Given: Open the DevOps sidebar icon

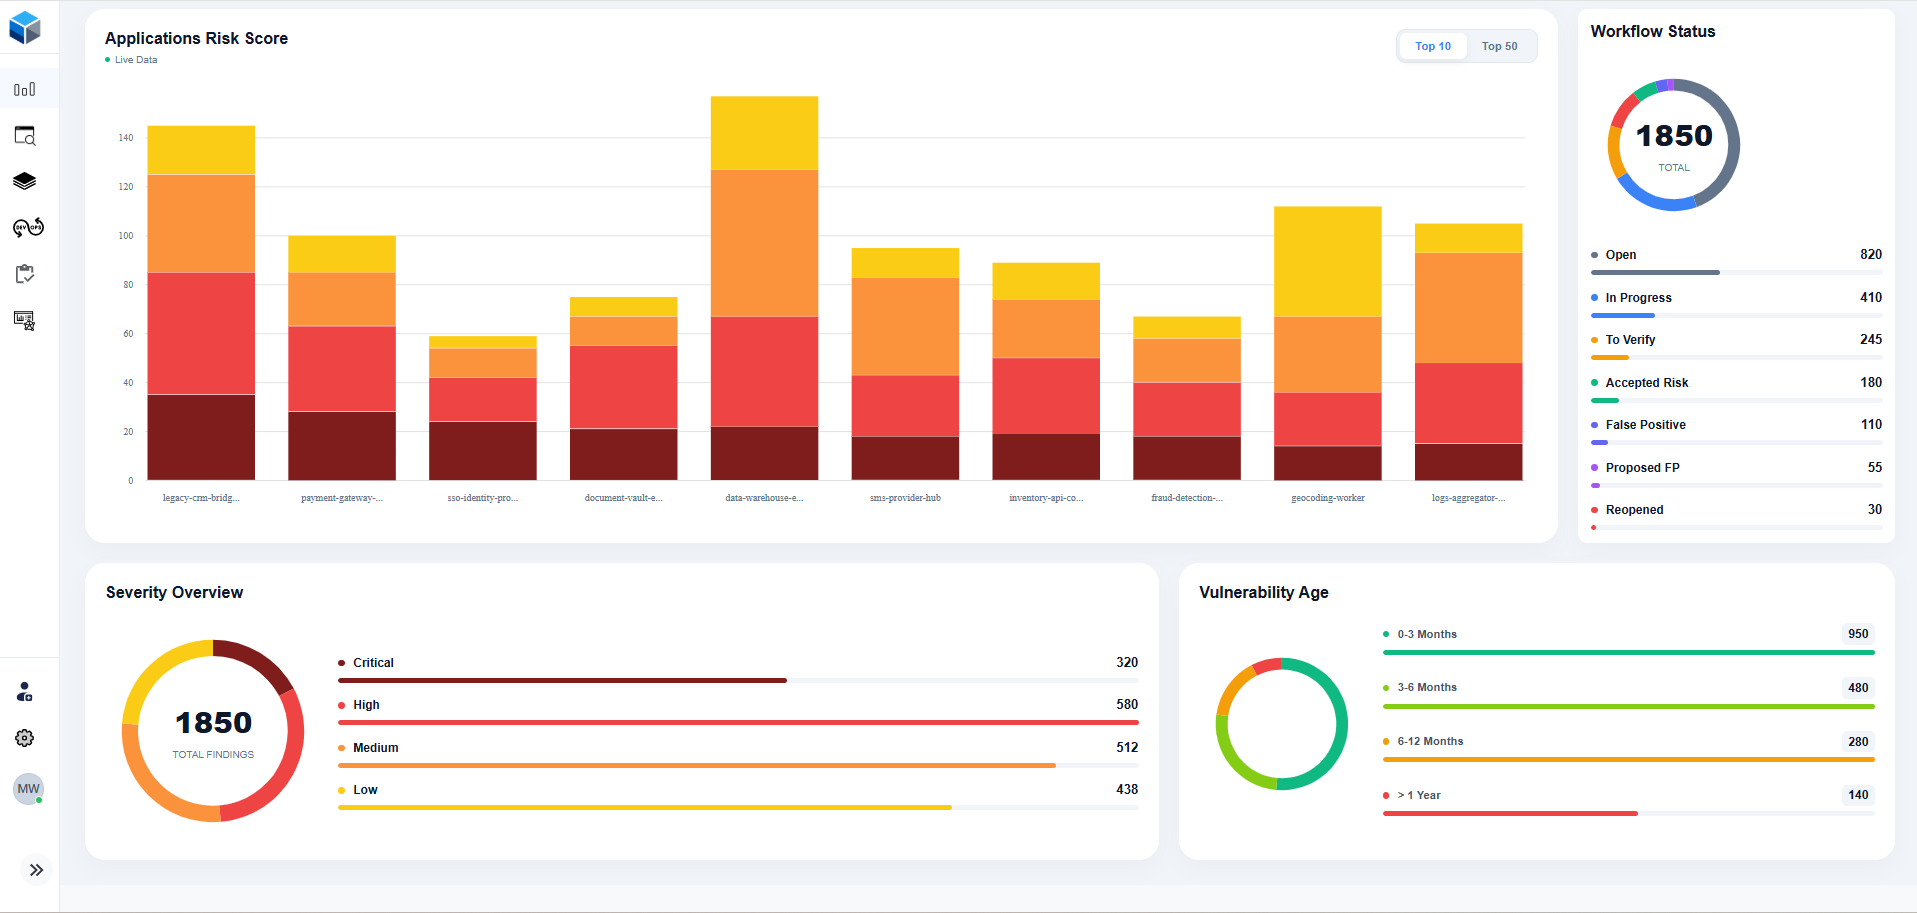Looking at the screenshot, I should click(x=27, y=228).
